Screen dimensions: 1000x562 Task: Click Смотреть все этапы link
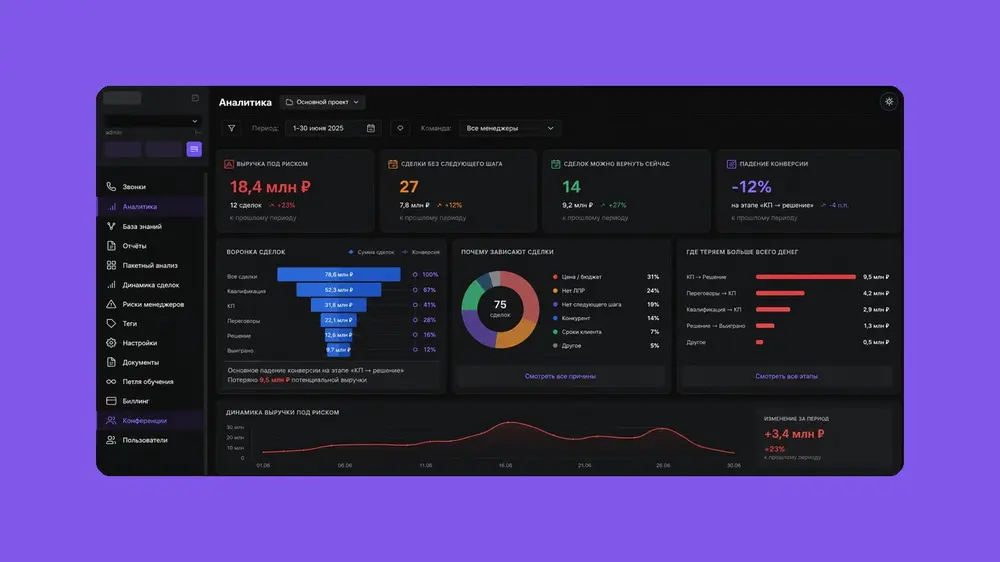(x=786, y=376)
